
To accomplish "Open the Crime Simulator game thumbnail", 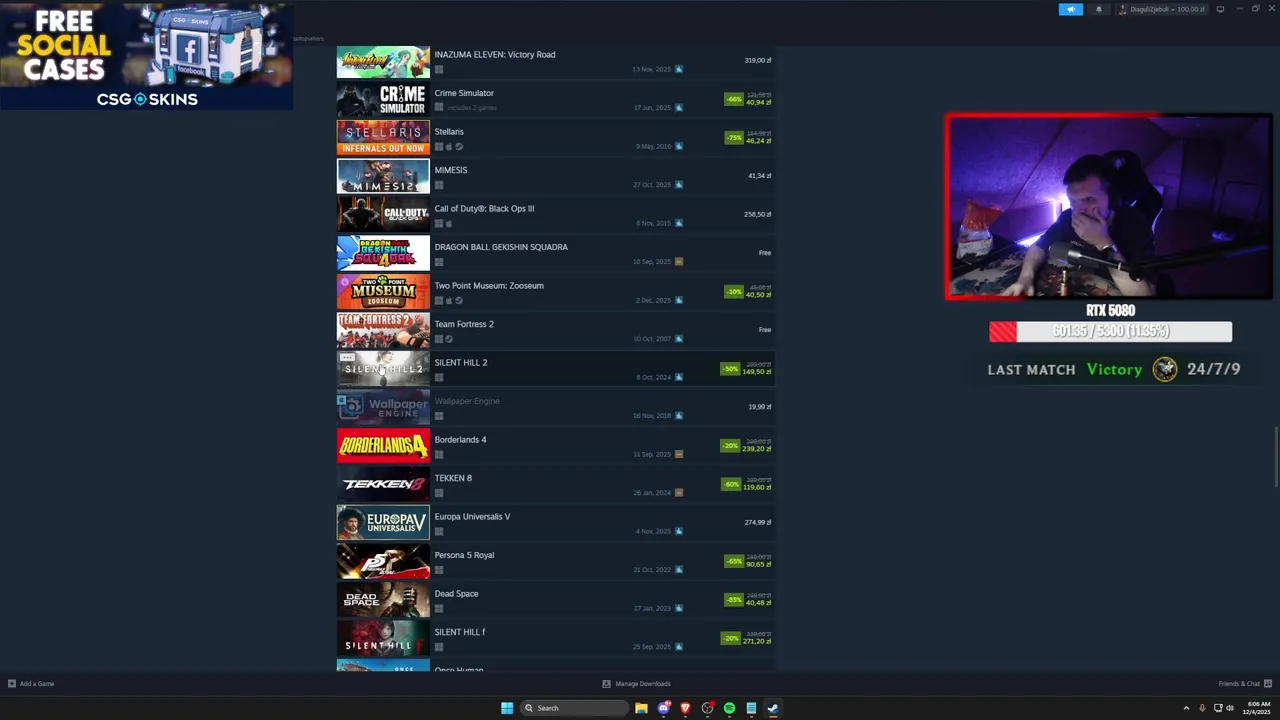I will [x=383, y=100].
